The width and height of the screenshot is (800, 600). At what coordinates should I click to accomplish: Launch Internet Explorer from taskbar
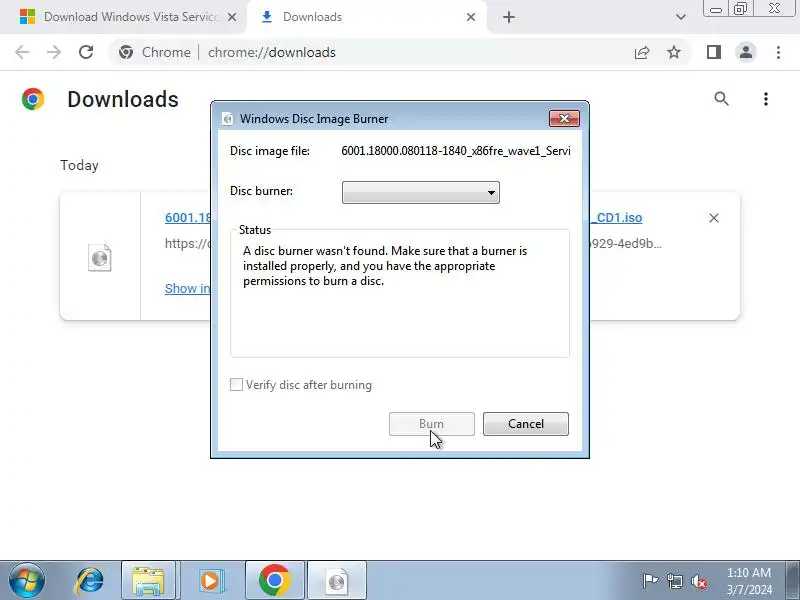(89, 581)
